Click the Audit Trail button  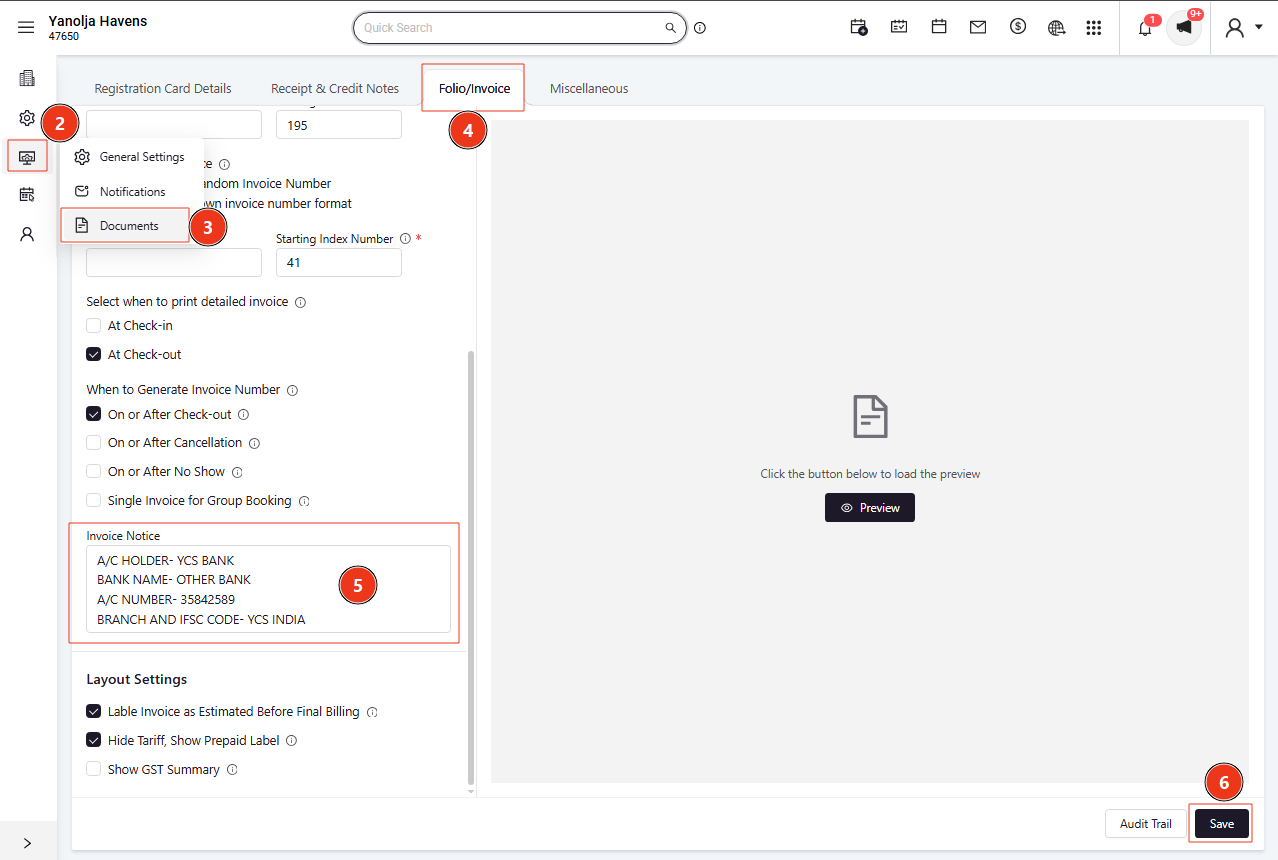click(1146, 824)
